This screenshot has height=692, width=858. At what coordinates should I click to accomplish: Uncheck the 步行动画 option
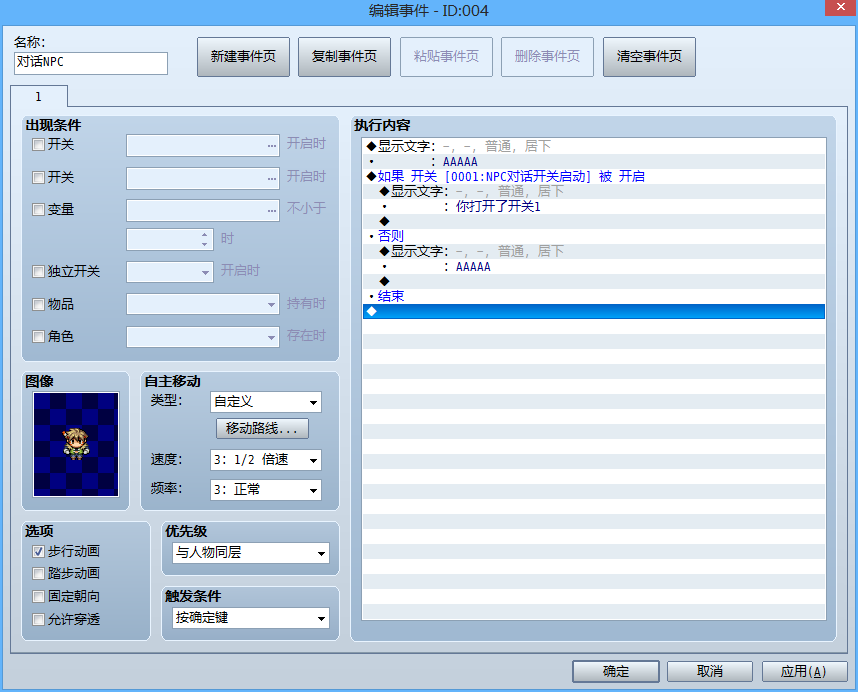click(38, 551)
